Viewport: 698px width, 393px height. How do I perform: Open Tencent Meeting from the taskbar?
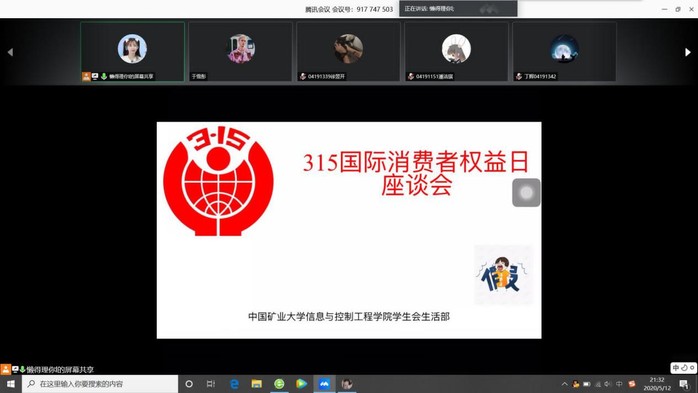click(x=325, y=384)
